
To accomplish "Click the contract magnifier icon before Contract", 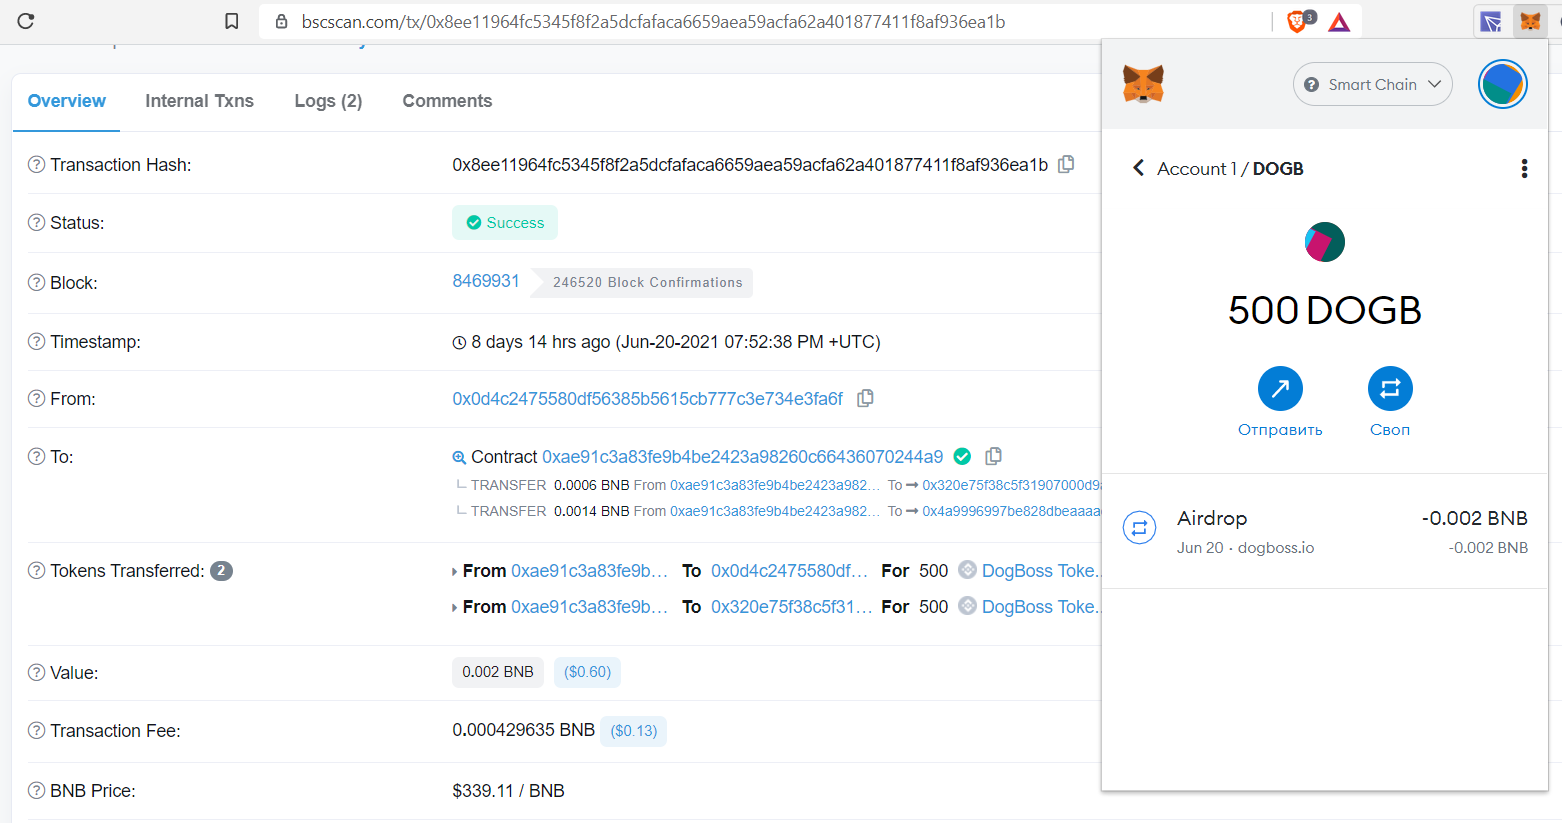I will coord(459,457).
